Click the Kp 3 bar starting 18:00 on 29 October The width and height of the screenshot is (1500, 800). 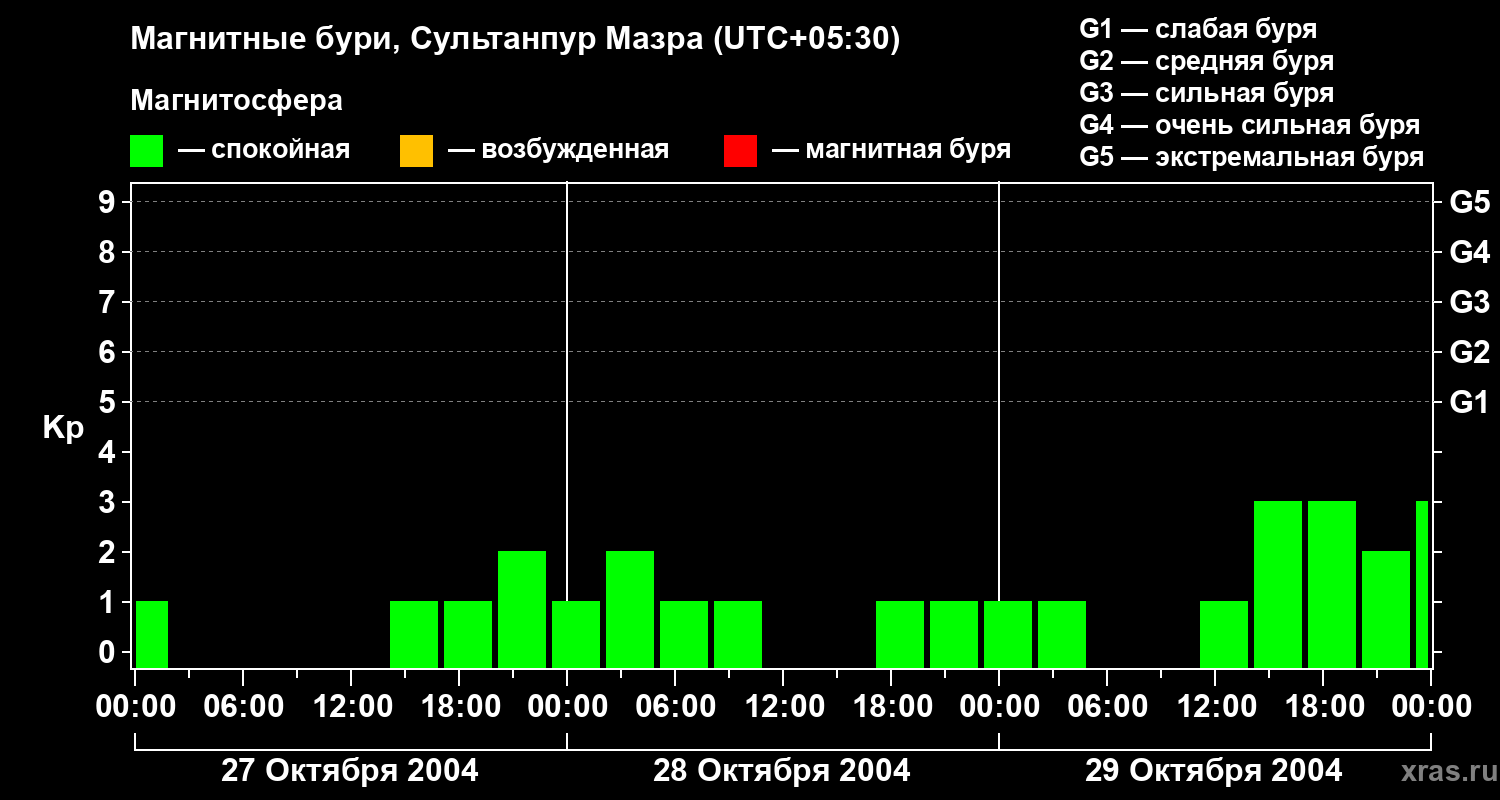click(x=1332, y=585)
